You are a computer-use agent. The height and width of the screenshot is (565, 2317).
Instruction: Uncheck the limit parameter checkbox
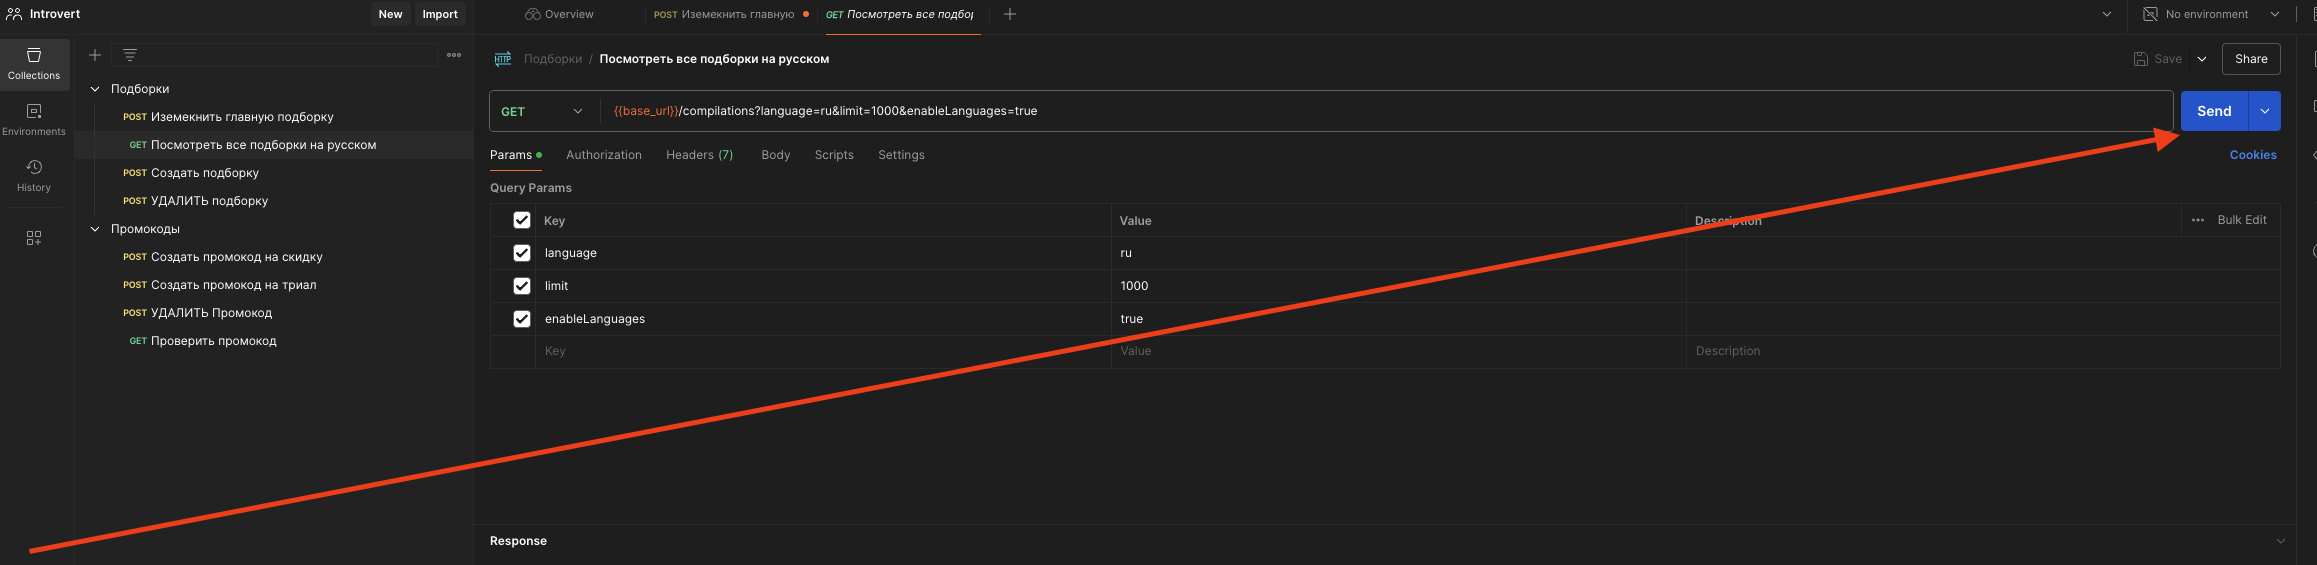point(522,286)
